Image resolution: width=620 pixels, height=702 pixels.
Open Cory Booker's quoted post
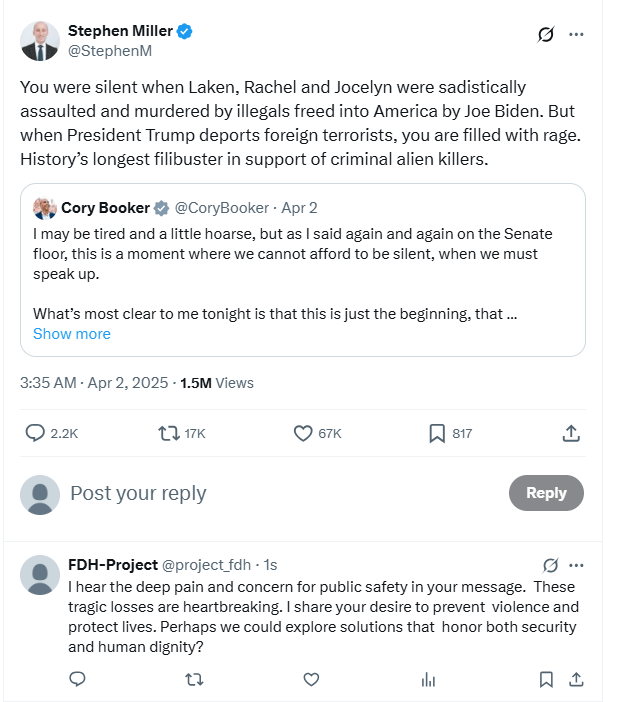(x=302, y=270)
